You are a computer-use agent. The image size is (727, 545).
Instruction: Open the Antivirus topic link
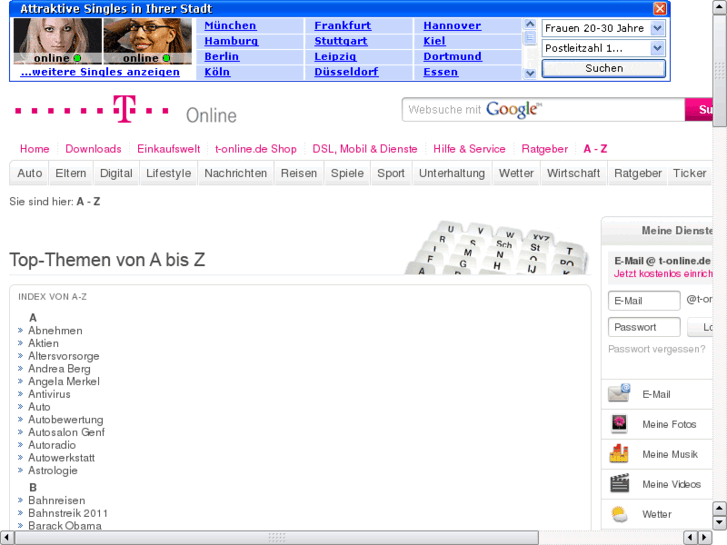tap(49, 394)
